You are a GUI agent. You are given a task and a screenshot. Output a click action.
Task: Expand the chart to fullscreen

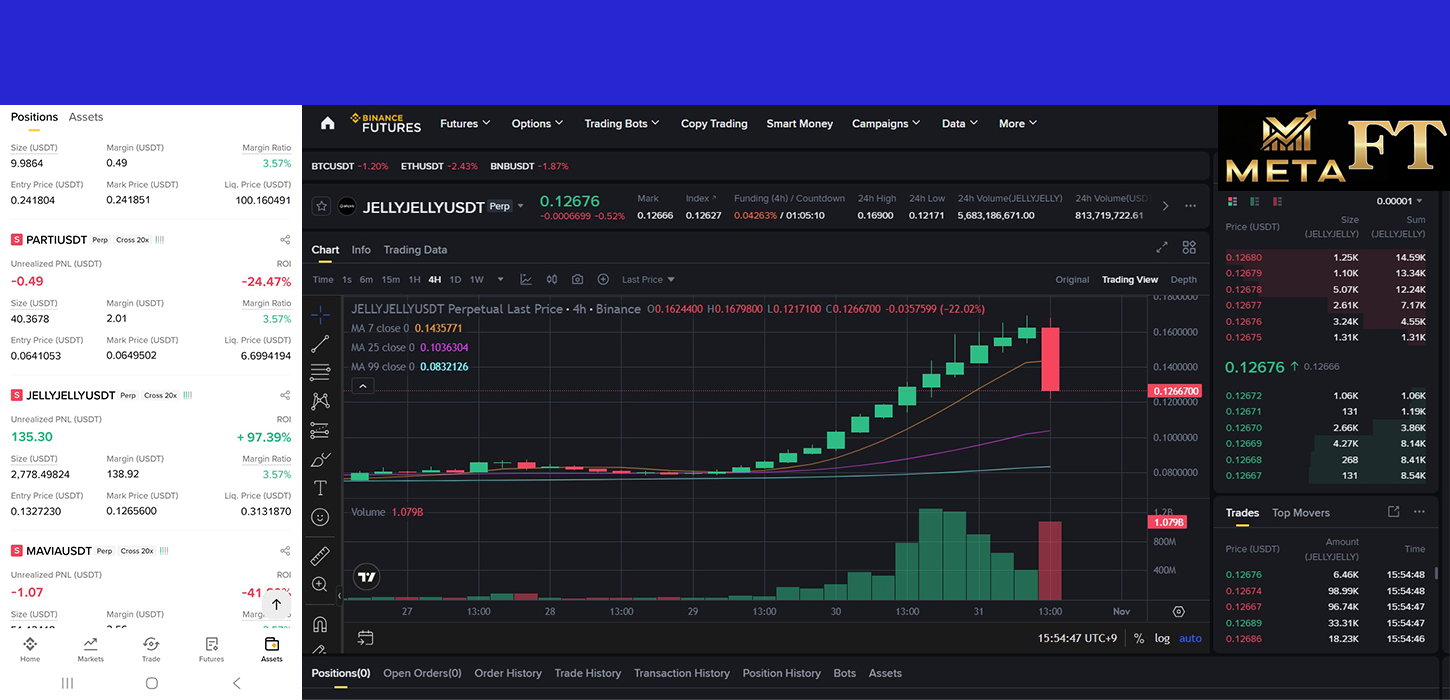pyautogui.click(x=1162, y=247)
